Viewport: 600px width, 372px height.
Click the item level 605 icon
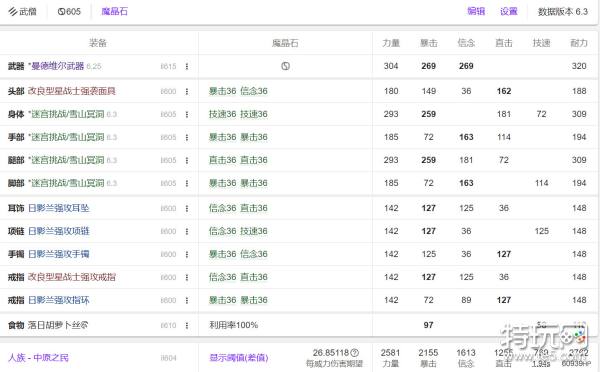pyautogui.click(x=61, y=11)
